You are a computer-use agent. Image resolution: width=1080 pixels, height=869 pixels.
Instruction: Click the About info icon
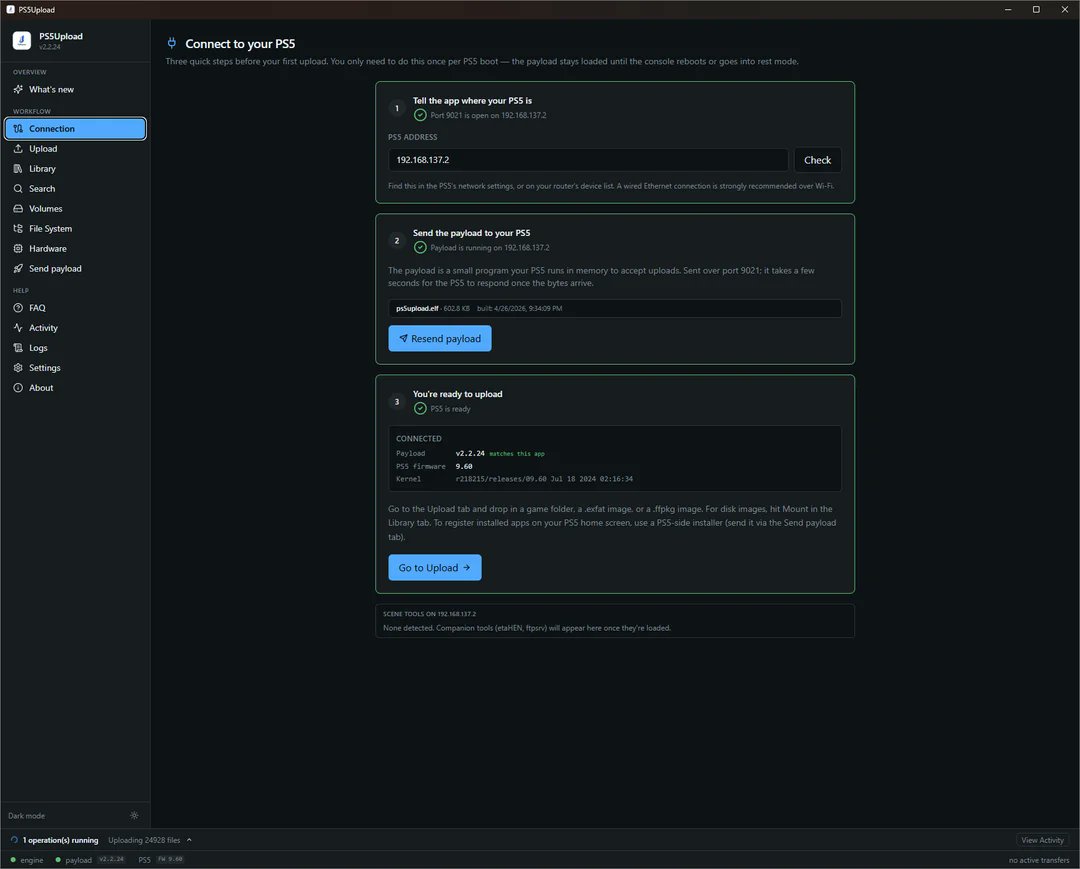pos(18,388)
